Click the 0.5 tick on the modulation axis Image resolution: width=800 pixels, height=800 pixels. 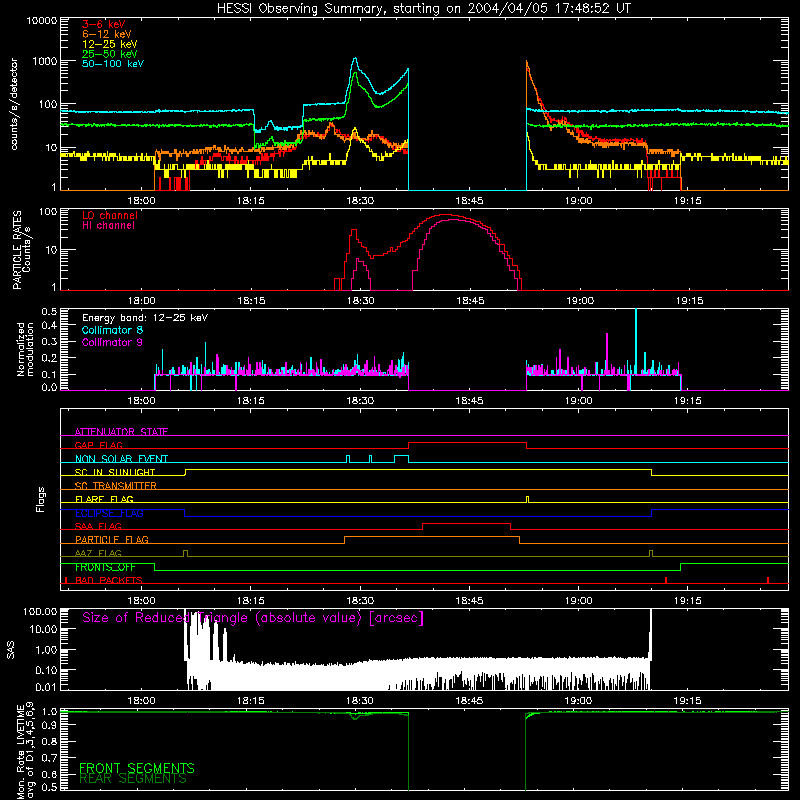49,311
